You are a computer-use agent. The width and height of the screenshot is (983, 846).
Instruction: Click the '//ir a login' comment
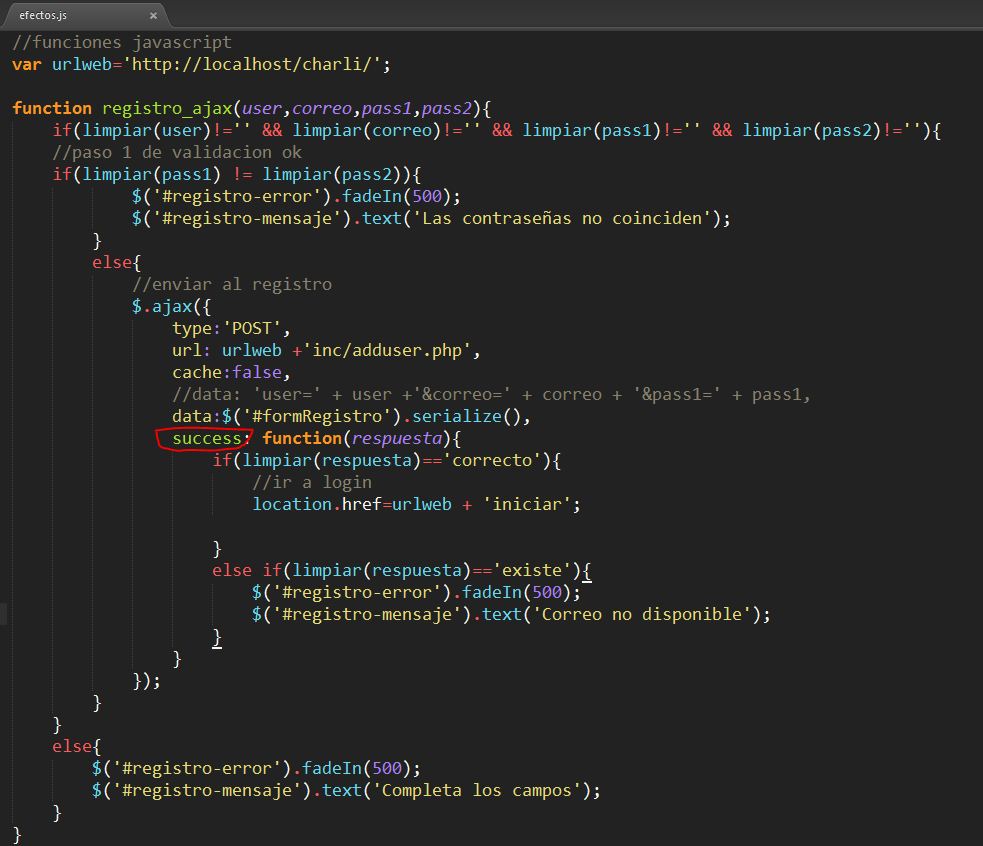(x=312, y=482)
